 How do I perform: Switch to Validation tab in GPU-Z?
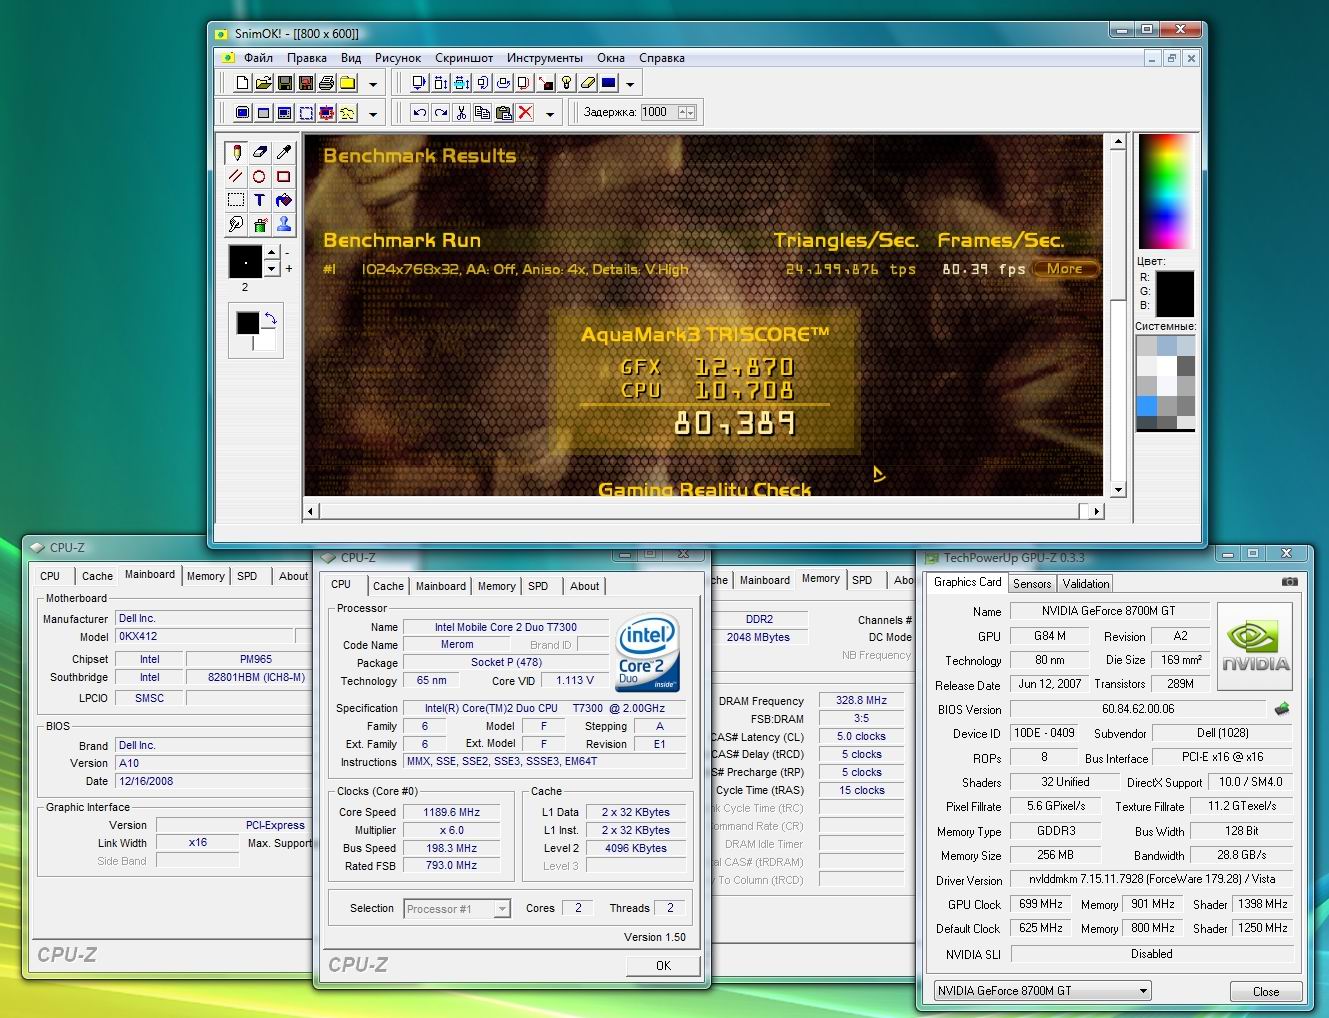[x=1086, y=584]
